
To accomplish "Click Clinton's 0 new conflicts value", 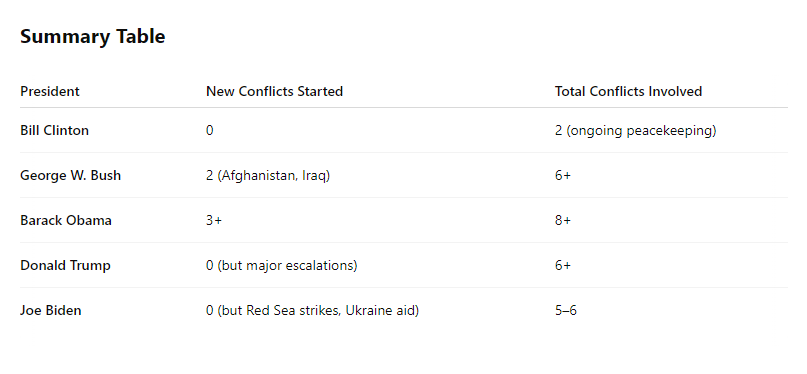I will (x=209, y=131).
